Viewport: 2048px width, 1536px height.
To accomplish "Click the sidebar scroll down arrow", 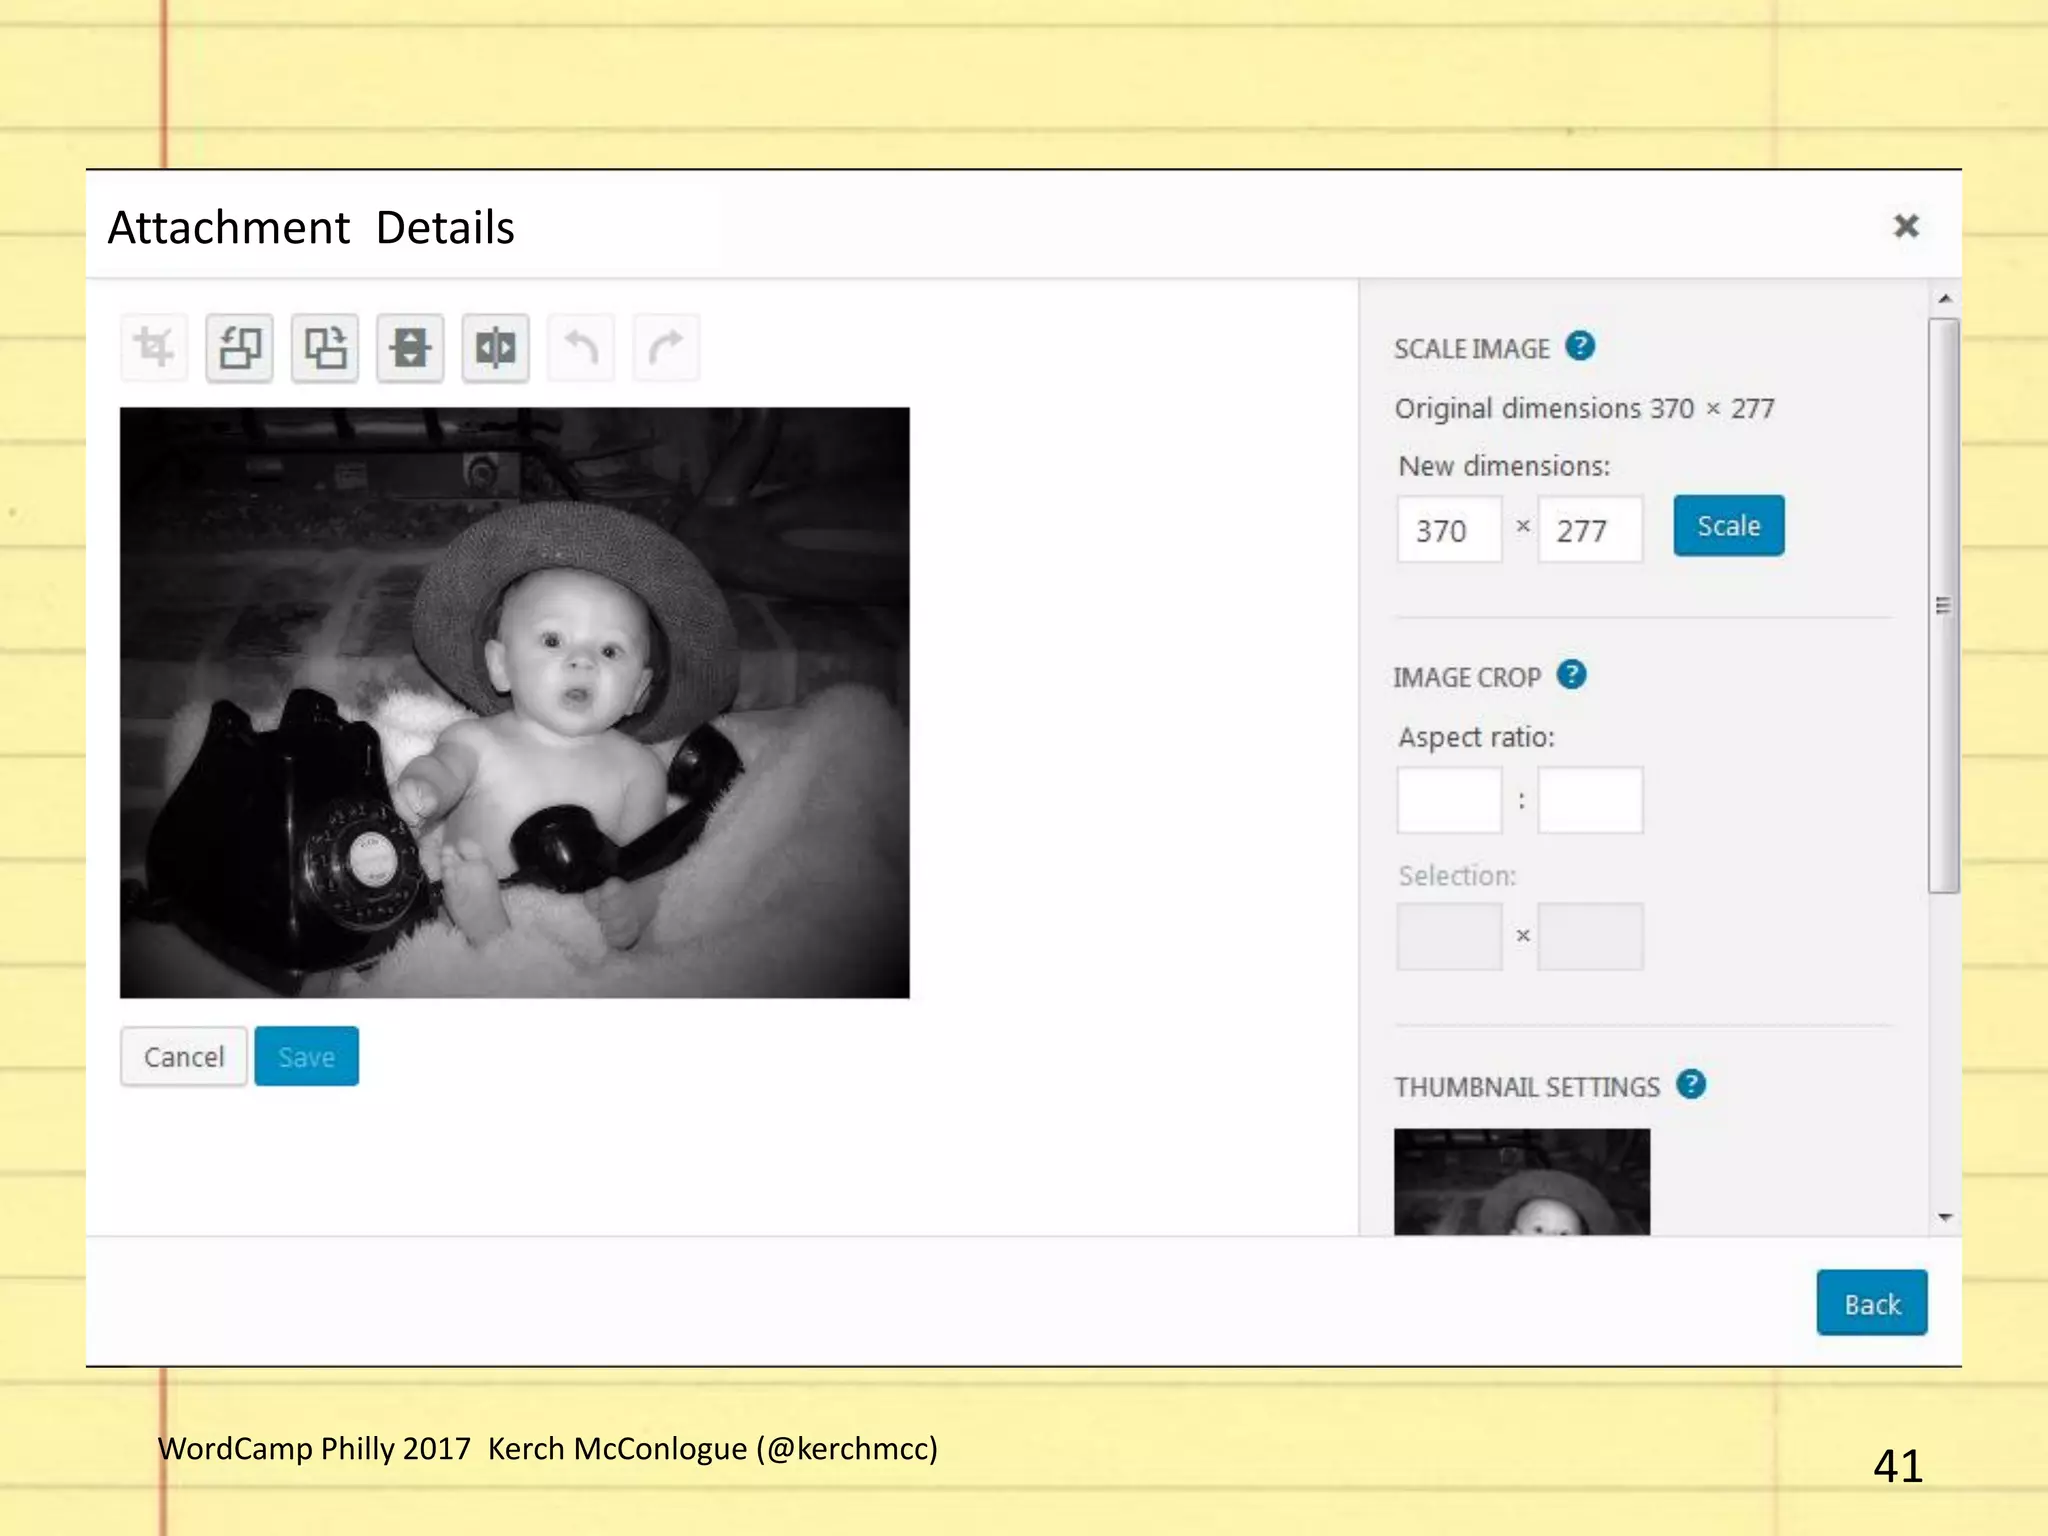I will (x=1945, y=1217).
